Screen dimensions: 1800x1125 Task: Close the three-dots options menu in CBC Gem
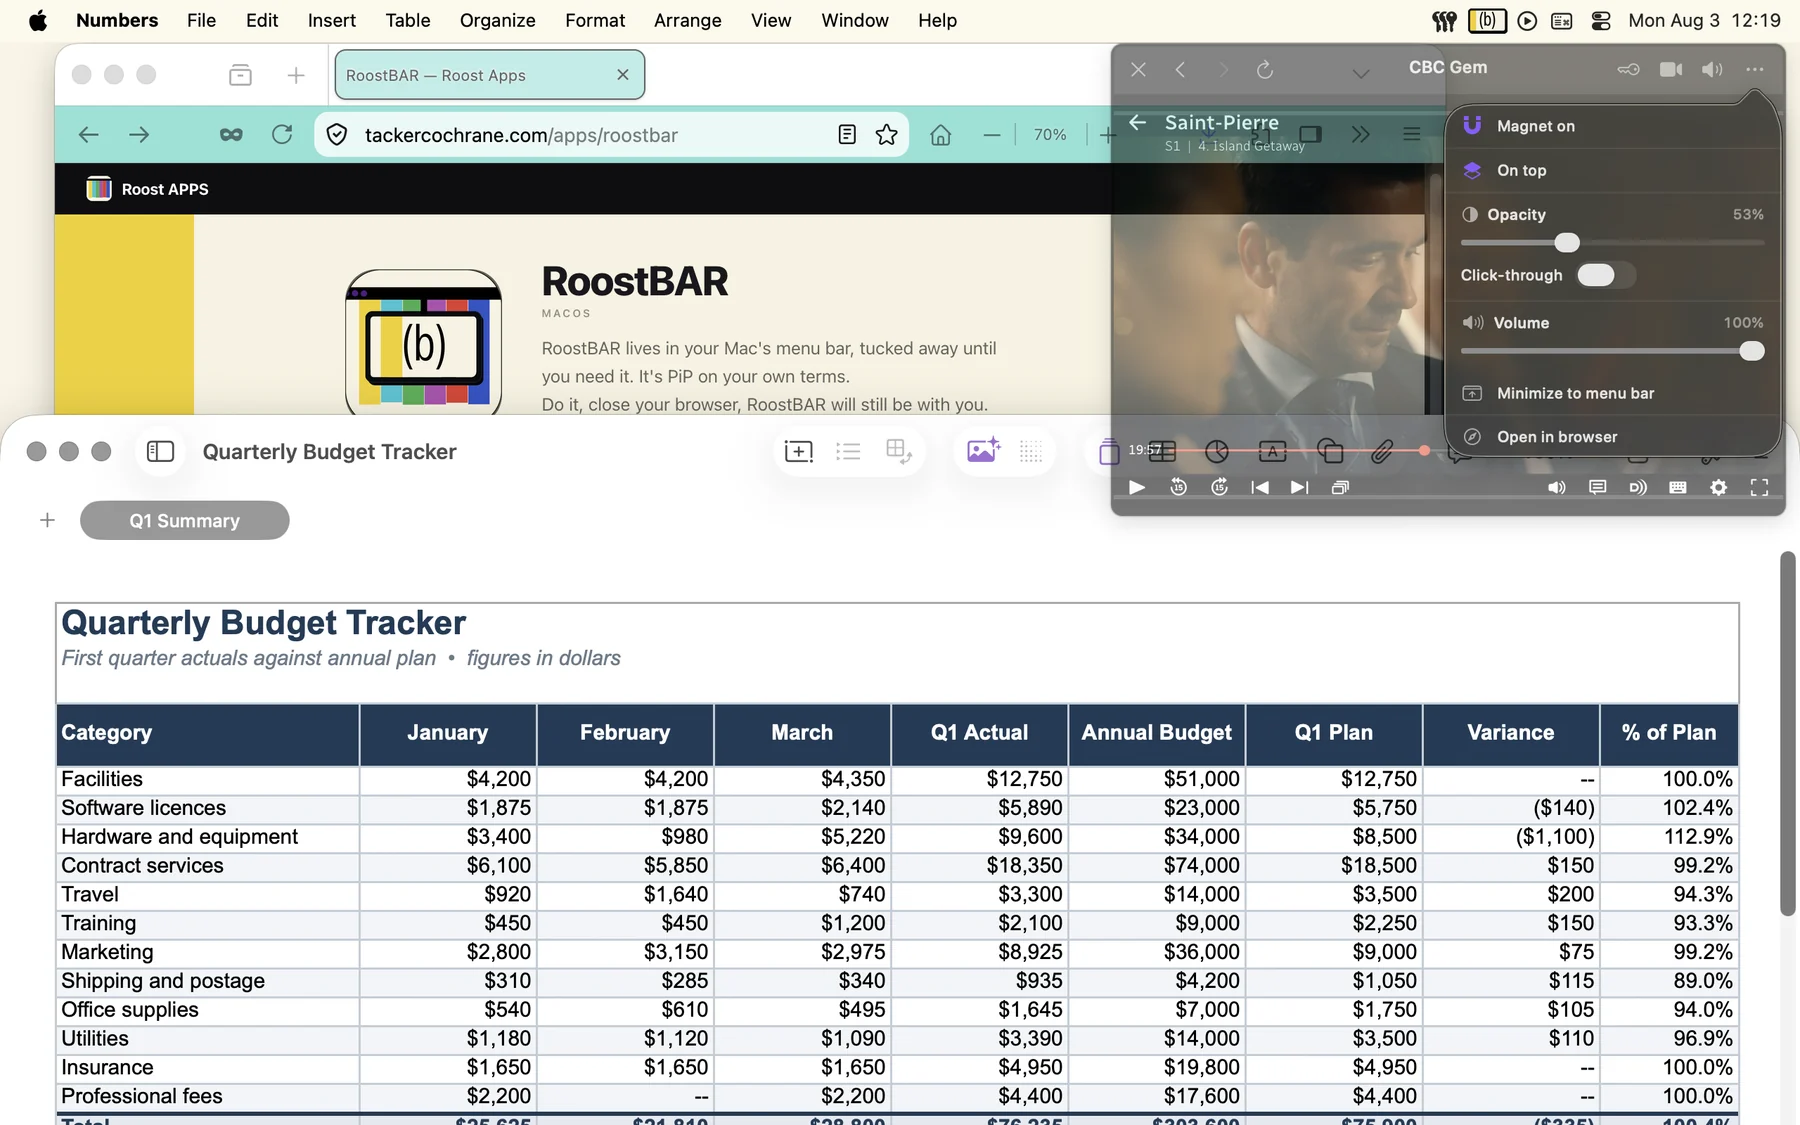pos(1755,69)
